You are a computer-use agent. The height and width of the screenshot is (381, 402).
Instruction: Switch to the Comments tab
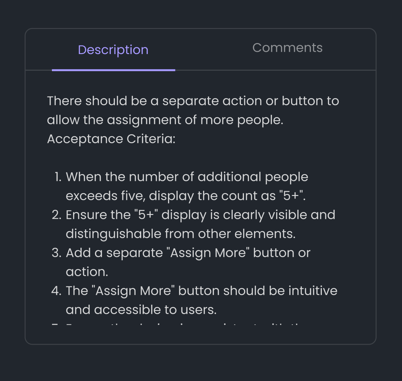coord(287,48)
